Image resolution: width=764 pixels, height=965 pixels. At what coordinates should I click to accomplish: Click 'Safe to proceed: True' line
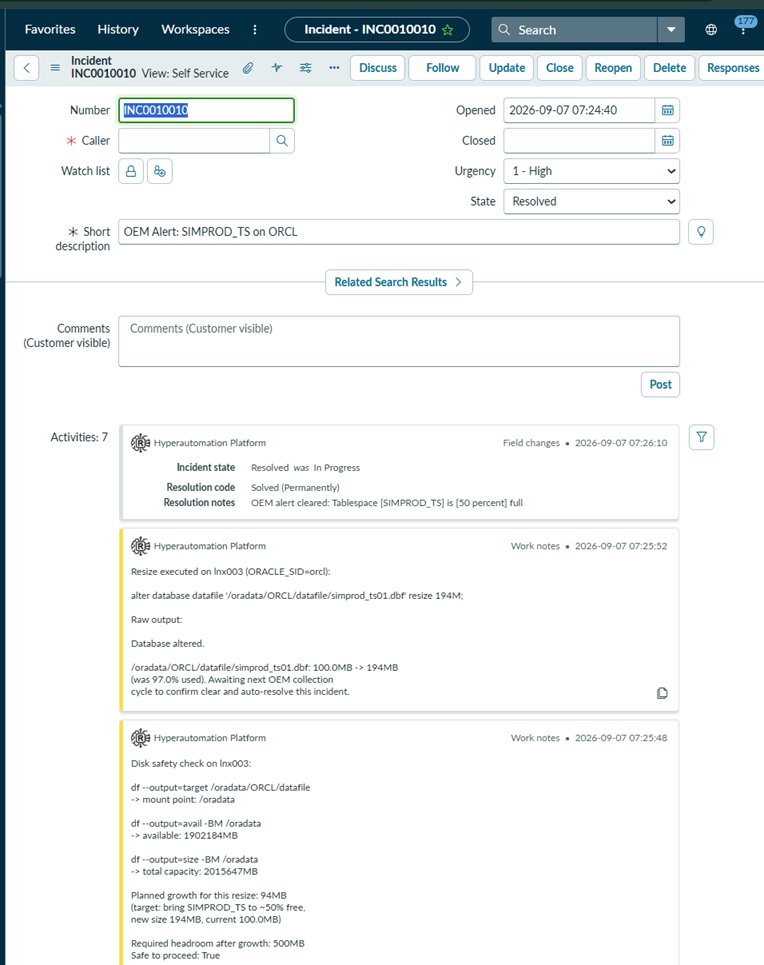point(175,956)
